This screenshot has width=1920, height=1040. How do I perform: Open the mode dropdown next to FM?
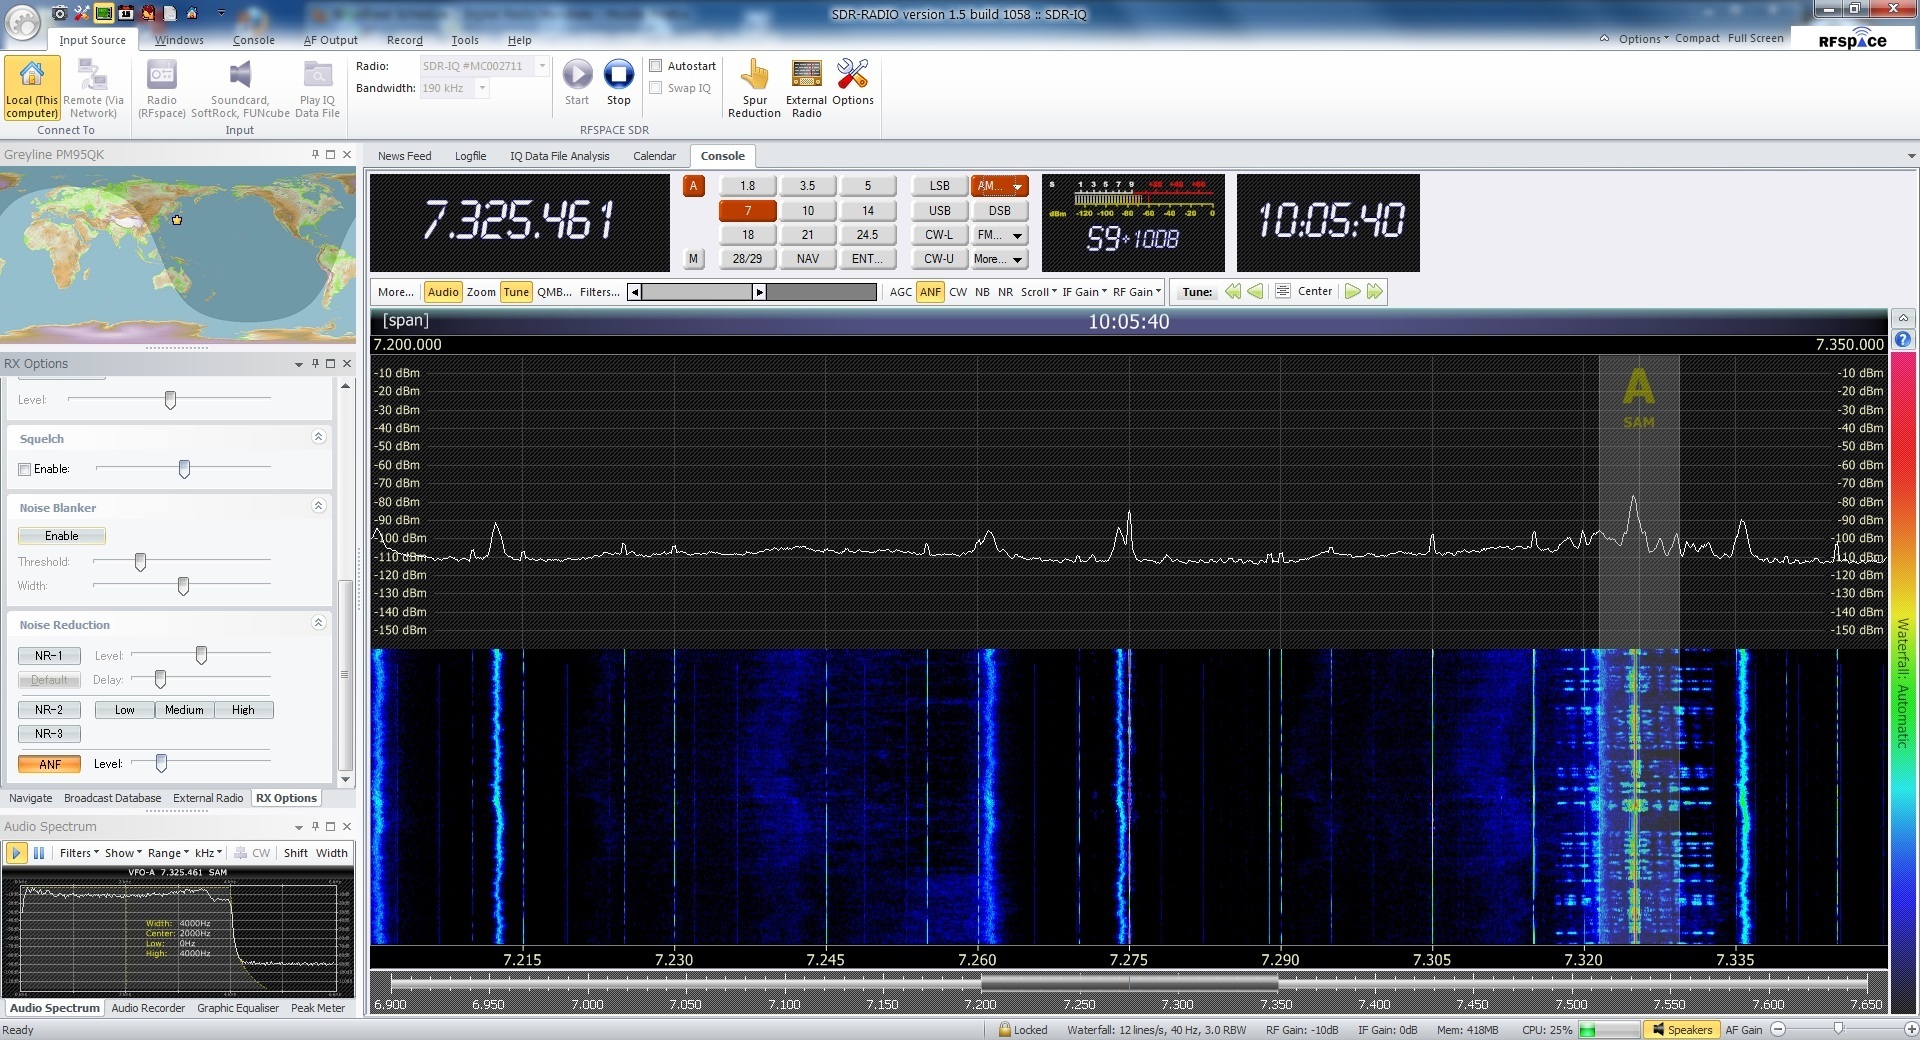click(1016, 235)
